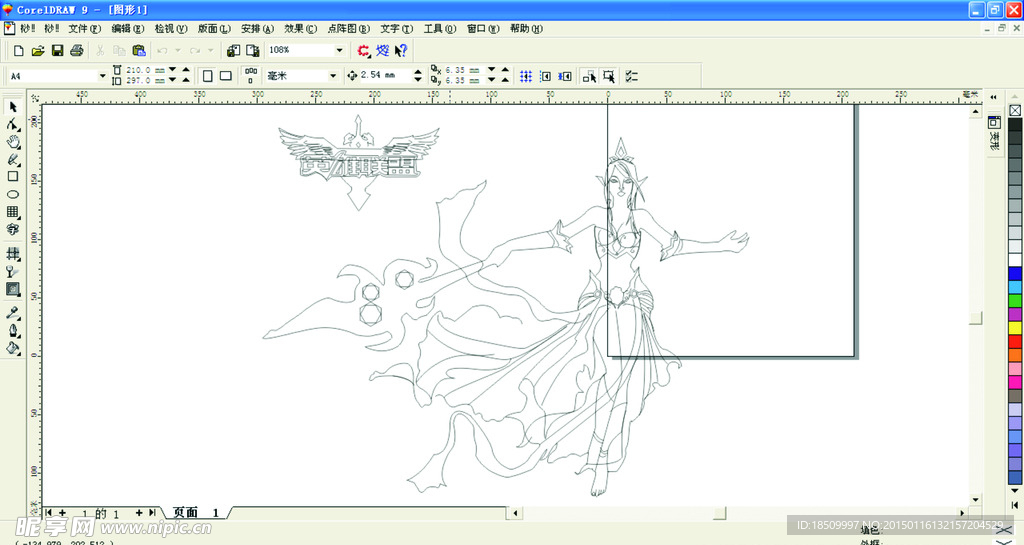The image size is (1024, 545).
Task: Click the Paste clipboard icon
Action: (139, 51)
